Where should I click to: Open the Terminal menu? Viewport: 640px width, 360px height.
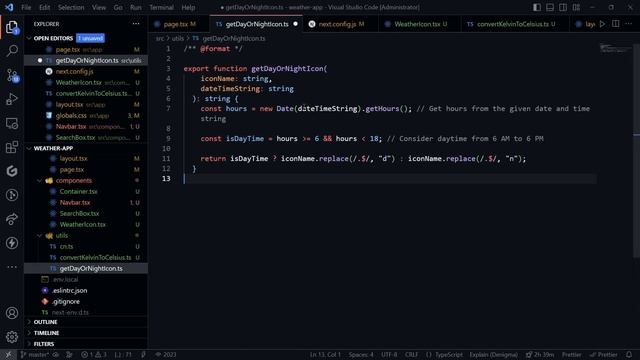click(161, 7)
